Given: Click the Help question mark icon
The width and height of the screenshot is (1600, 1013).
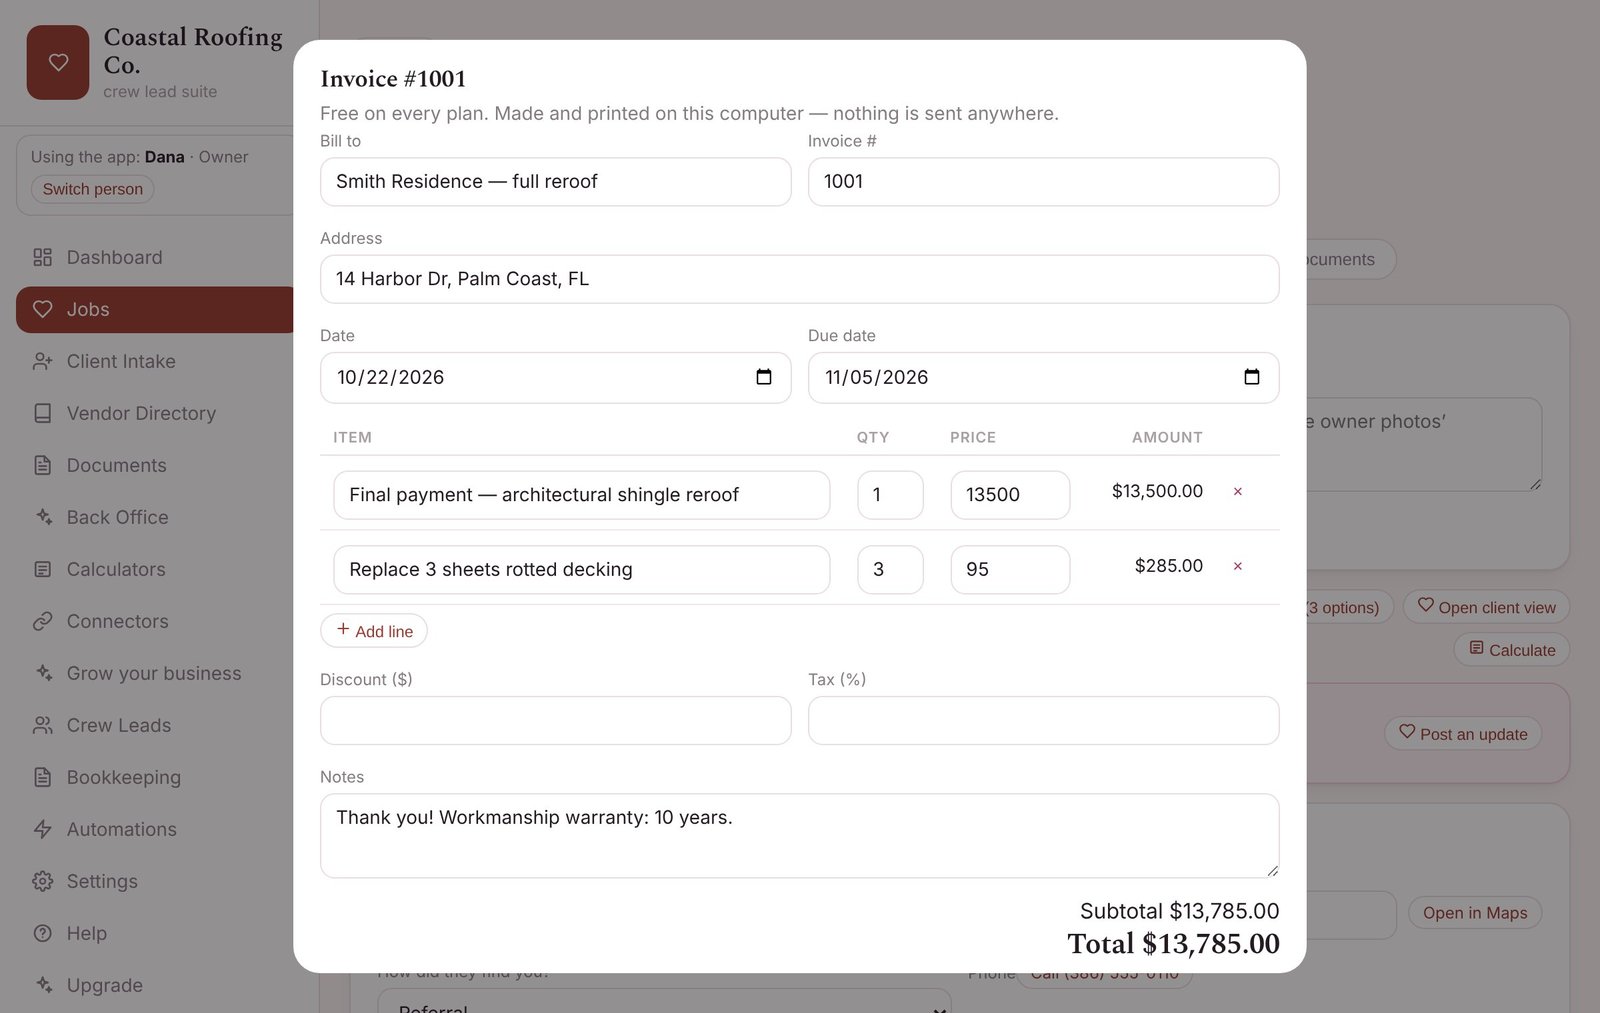Looking at the screenshot, I should (x=42, y=933).
